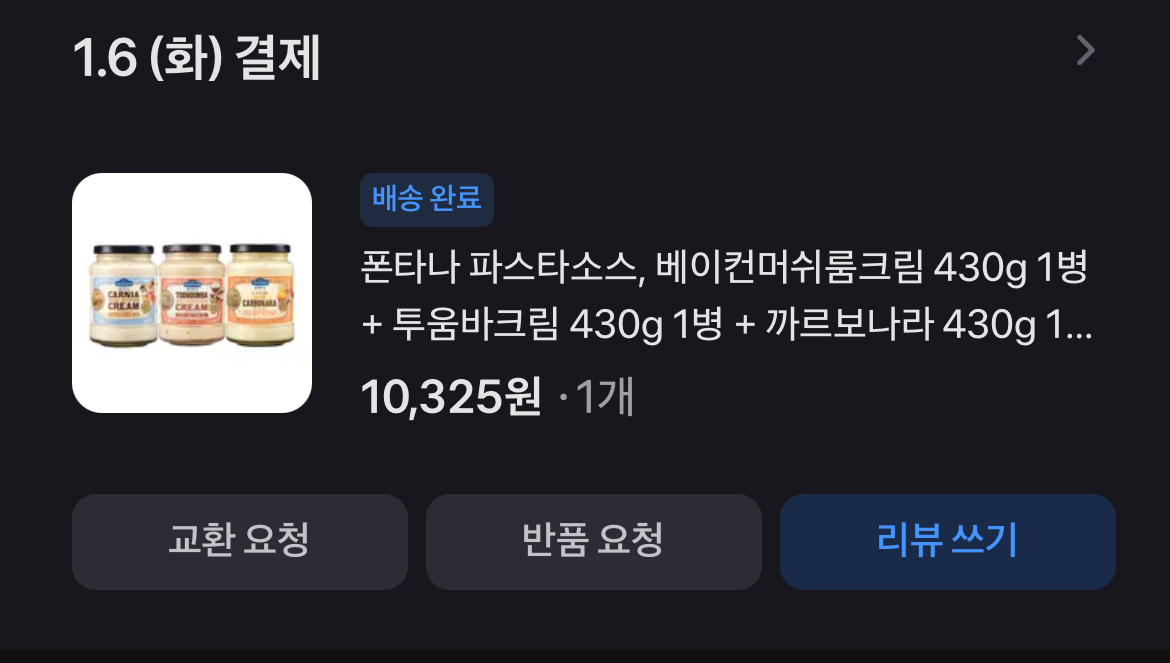Tap the 결제 word in the header
The width and height of the screenshot is (1170, 663).
(278, 57)
